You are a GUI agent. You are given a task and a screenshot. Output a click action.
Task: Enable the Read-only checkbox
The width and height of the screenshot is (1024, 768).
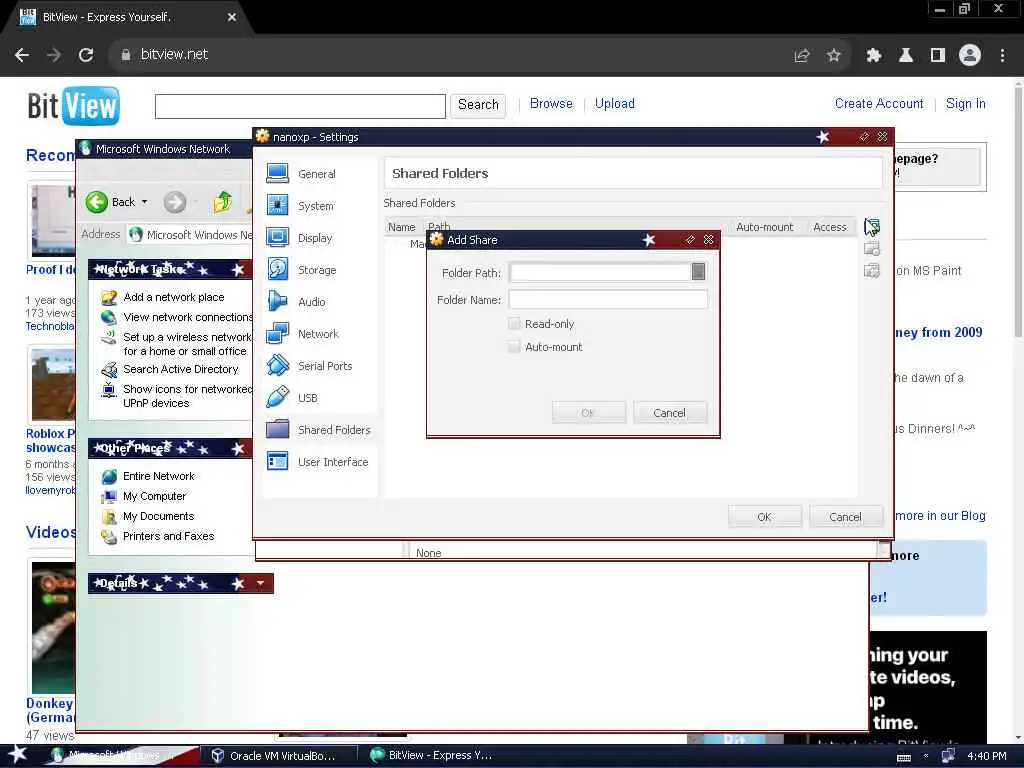point(515,324)
